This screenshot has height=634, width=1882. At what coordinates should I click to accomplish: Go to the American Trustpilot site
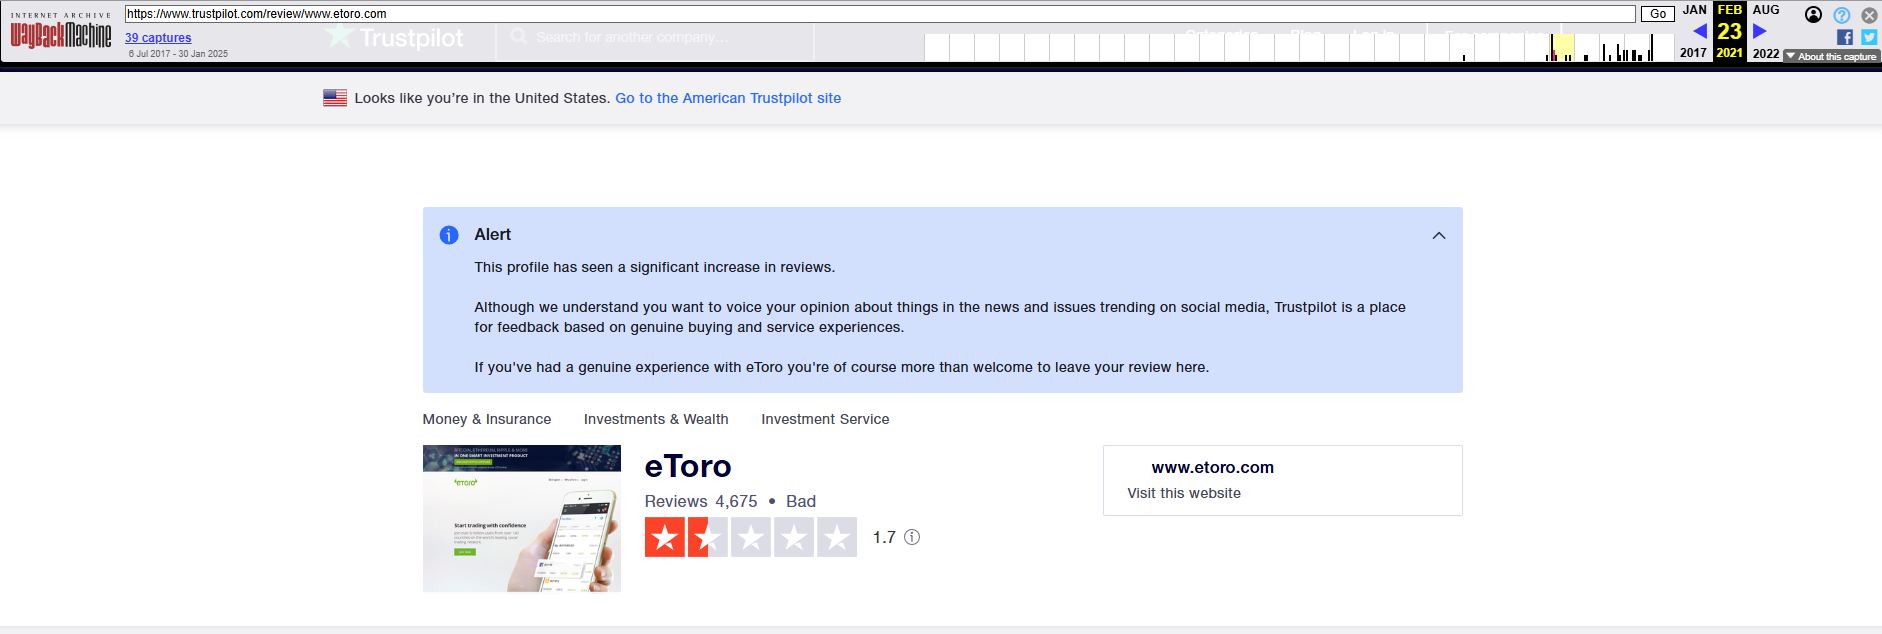pyautogui.click(x=728, y=98)
